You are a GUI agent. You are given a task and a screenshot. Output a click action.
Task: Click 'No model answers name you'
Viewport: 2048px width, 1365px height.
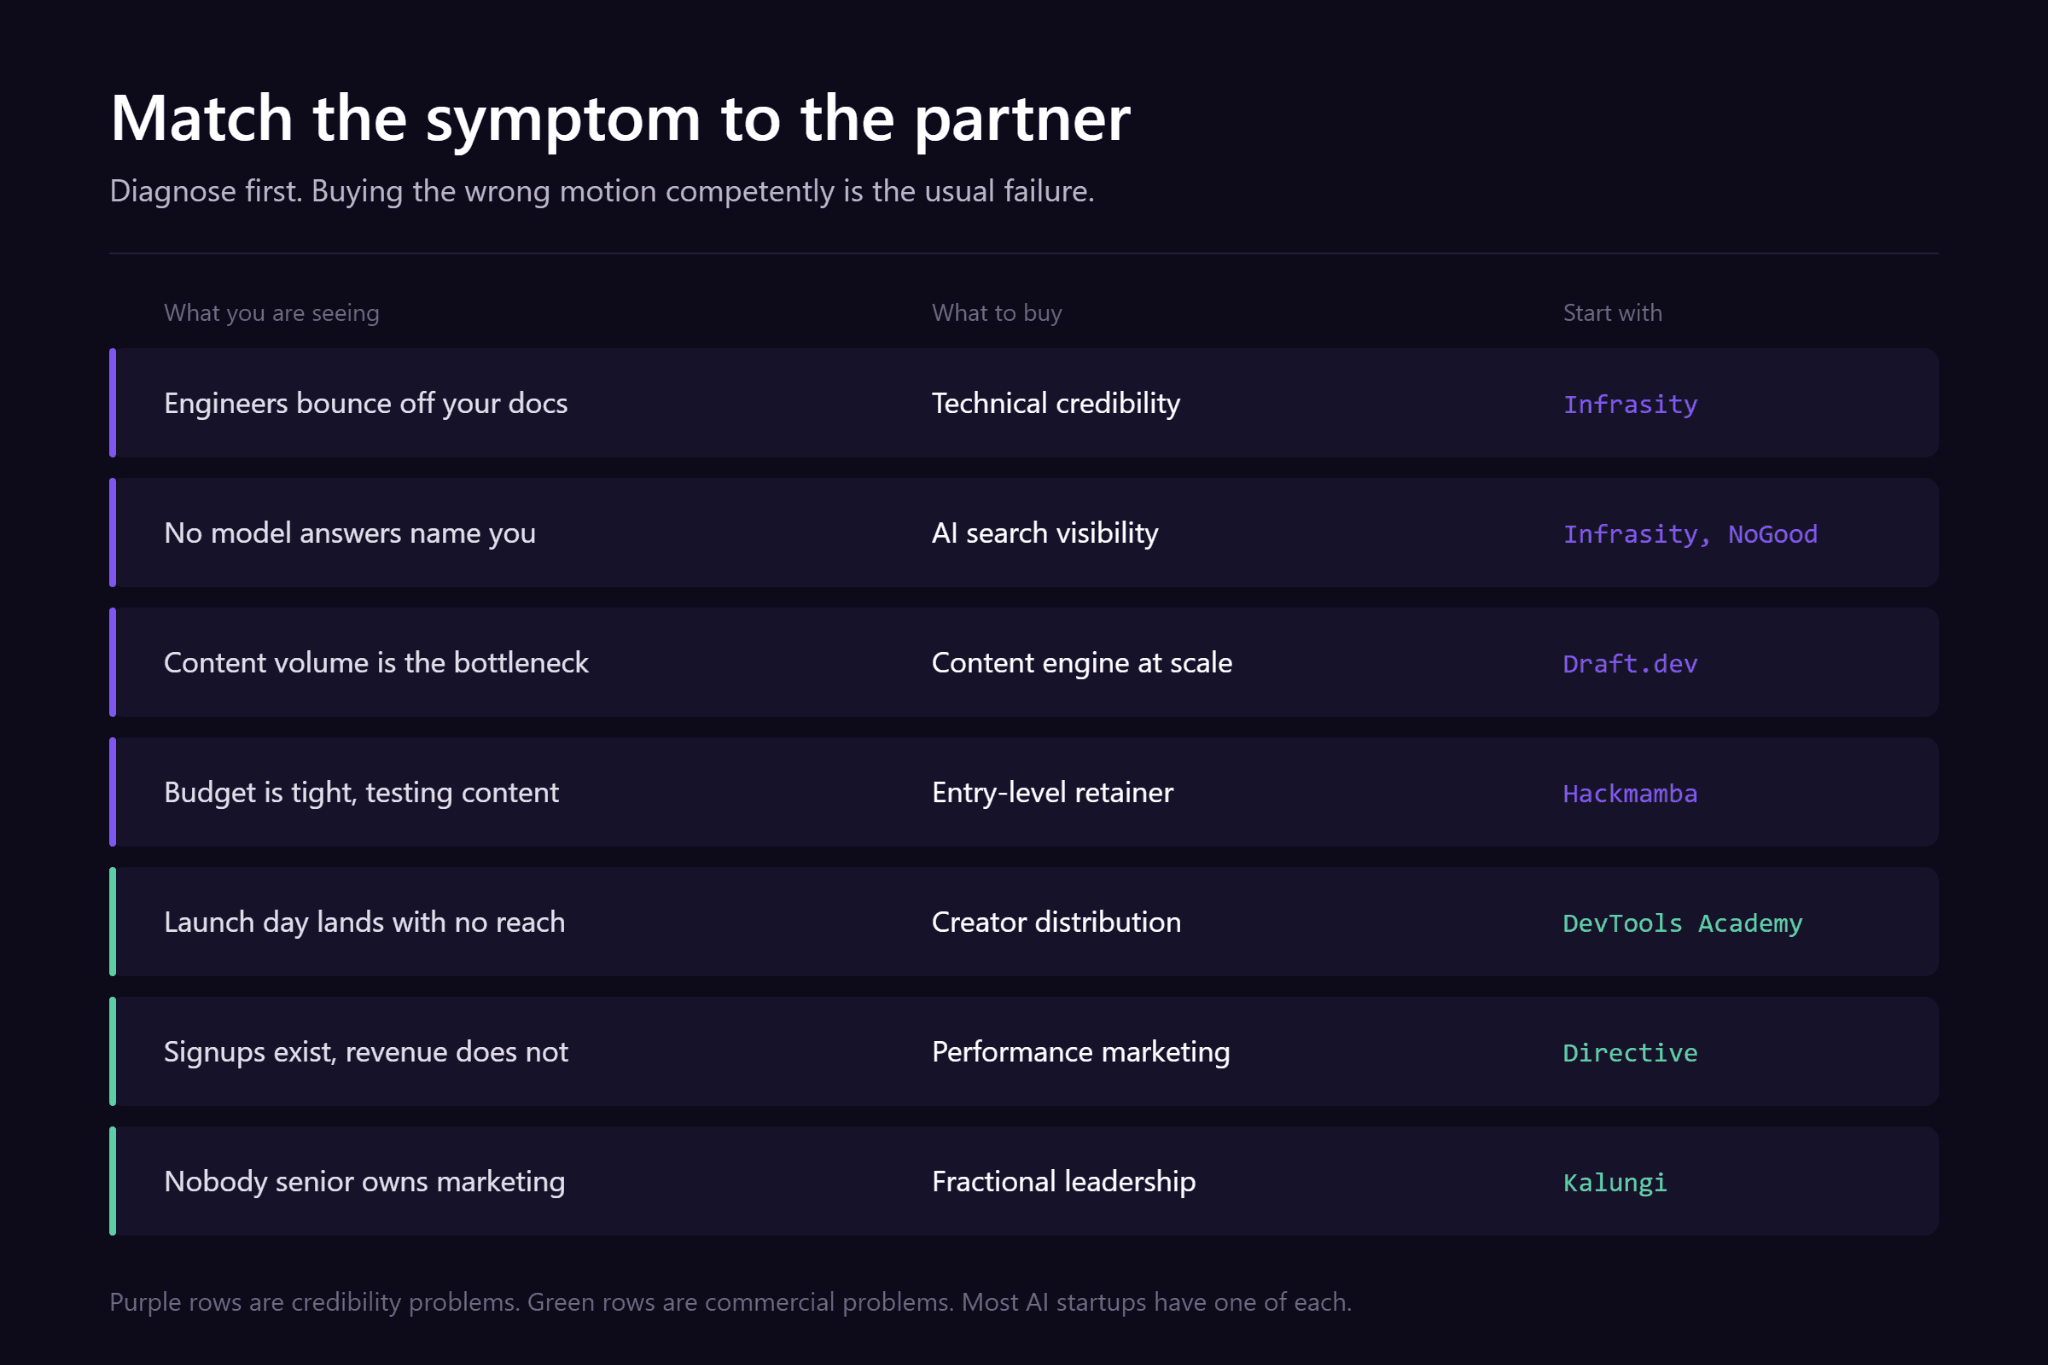350,533
